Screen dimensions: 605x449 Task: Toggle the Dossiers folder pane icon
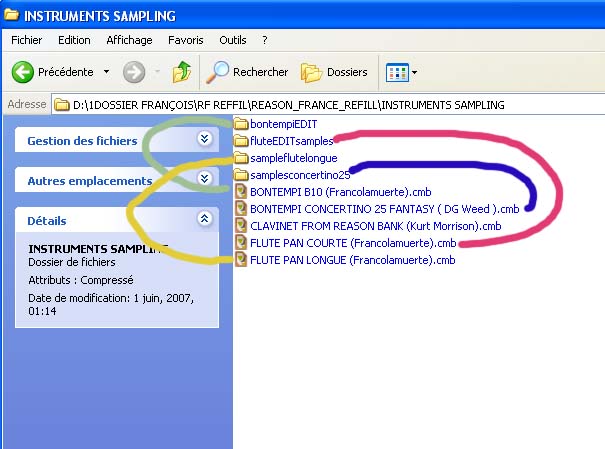click(311, 73)
